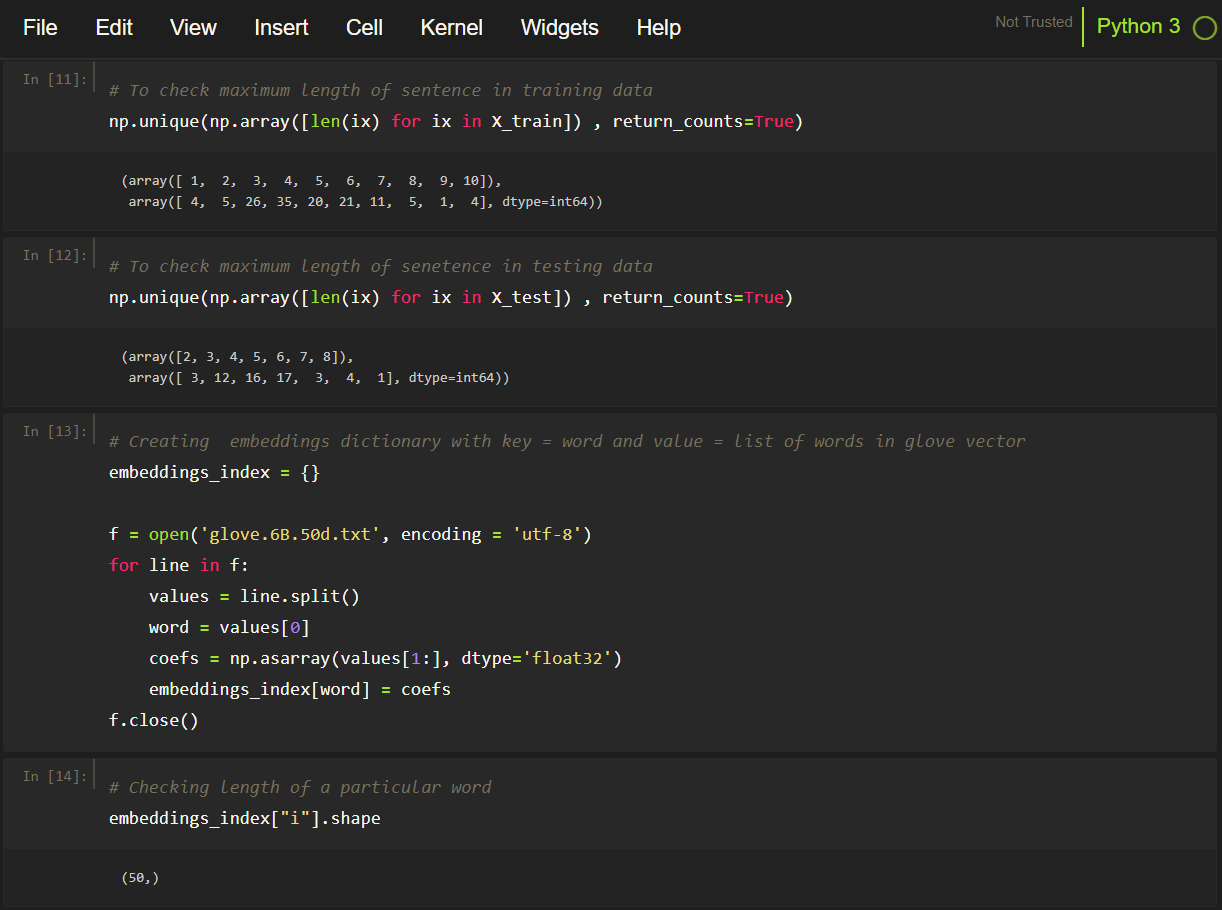Image resolution: width=1222 pixels, height=910 pixels.
Task: Open the View menu
Action: click(192, 27)
